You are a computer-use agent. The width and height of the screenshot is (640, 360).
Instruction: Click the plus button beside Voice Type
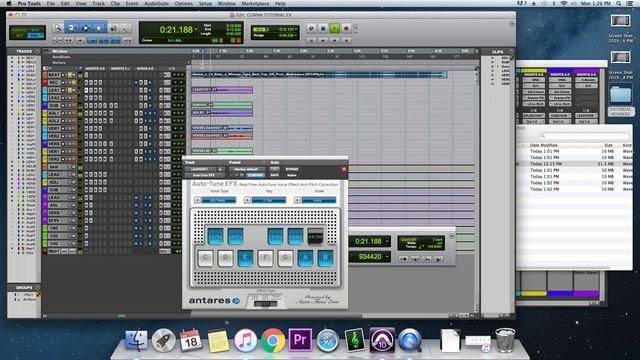coord(197,200)
